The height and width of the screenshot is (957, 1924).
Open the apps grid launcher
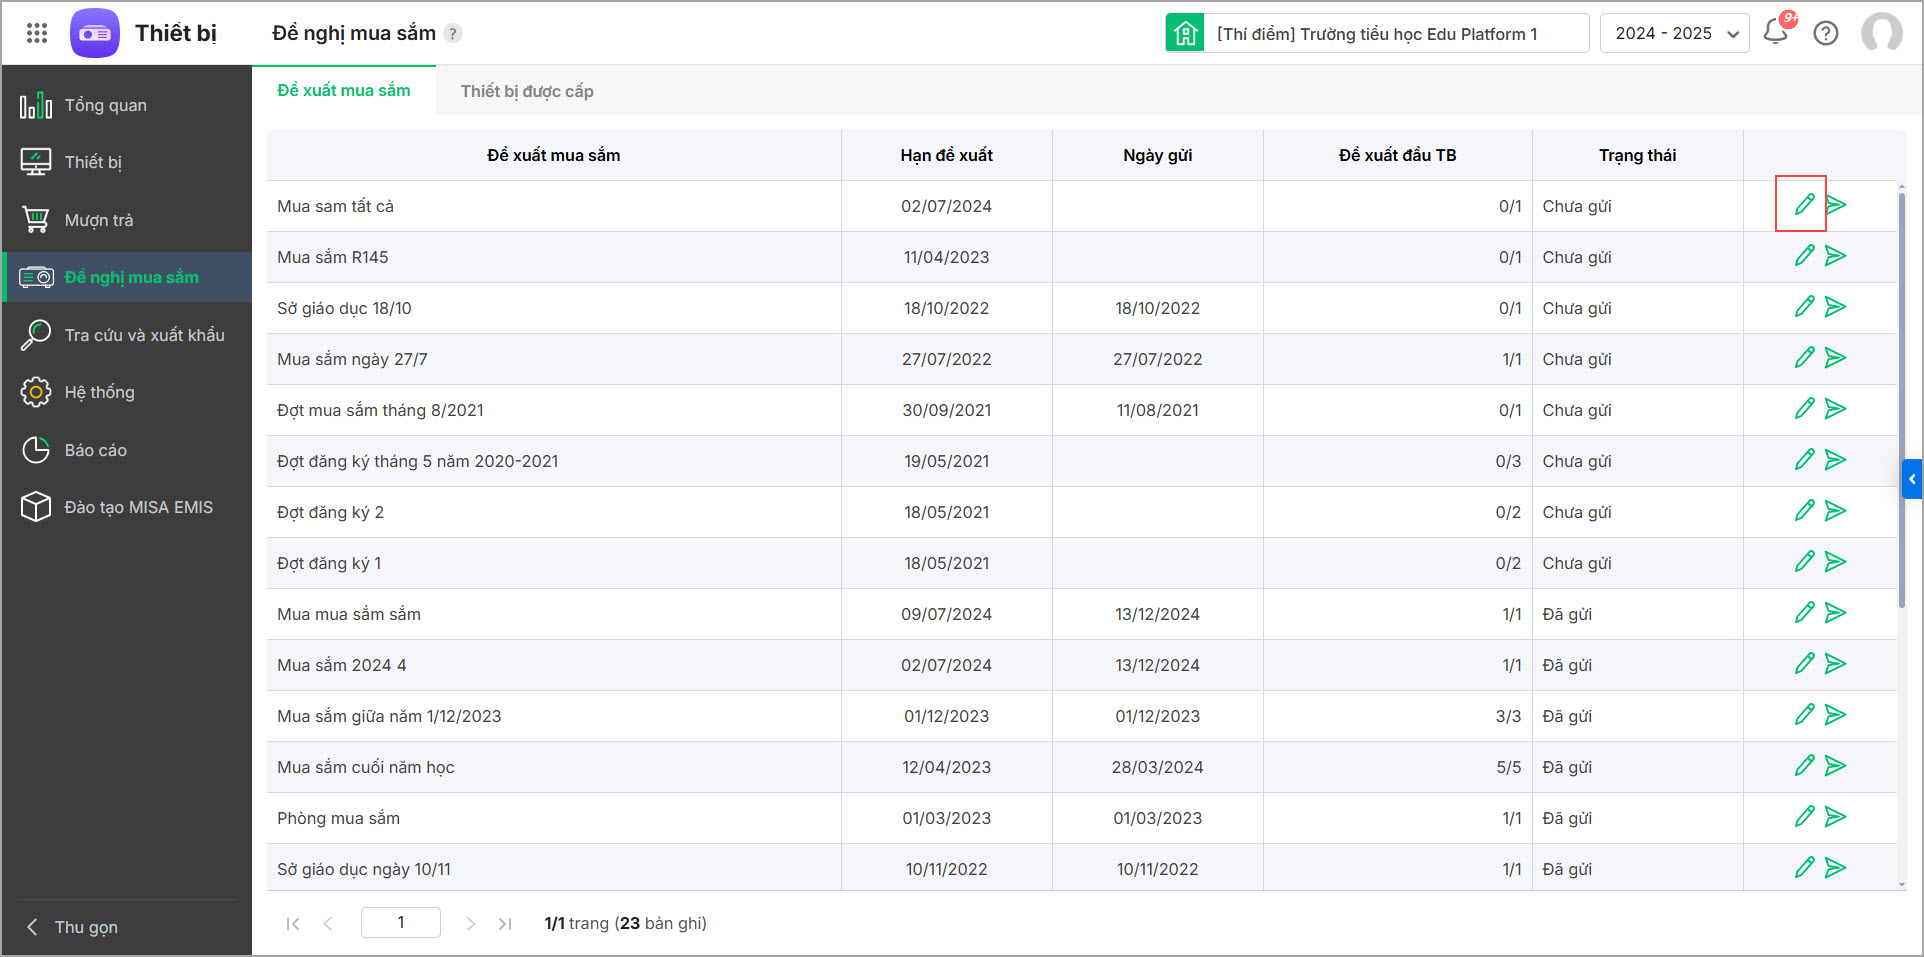37,33
